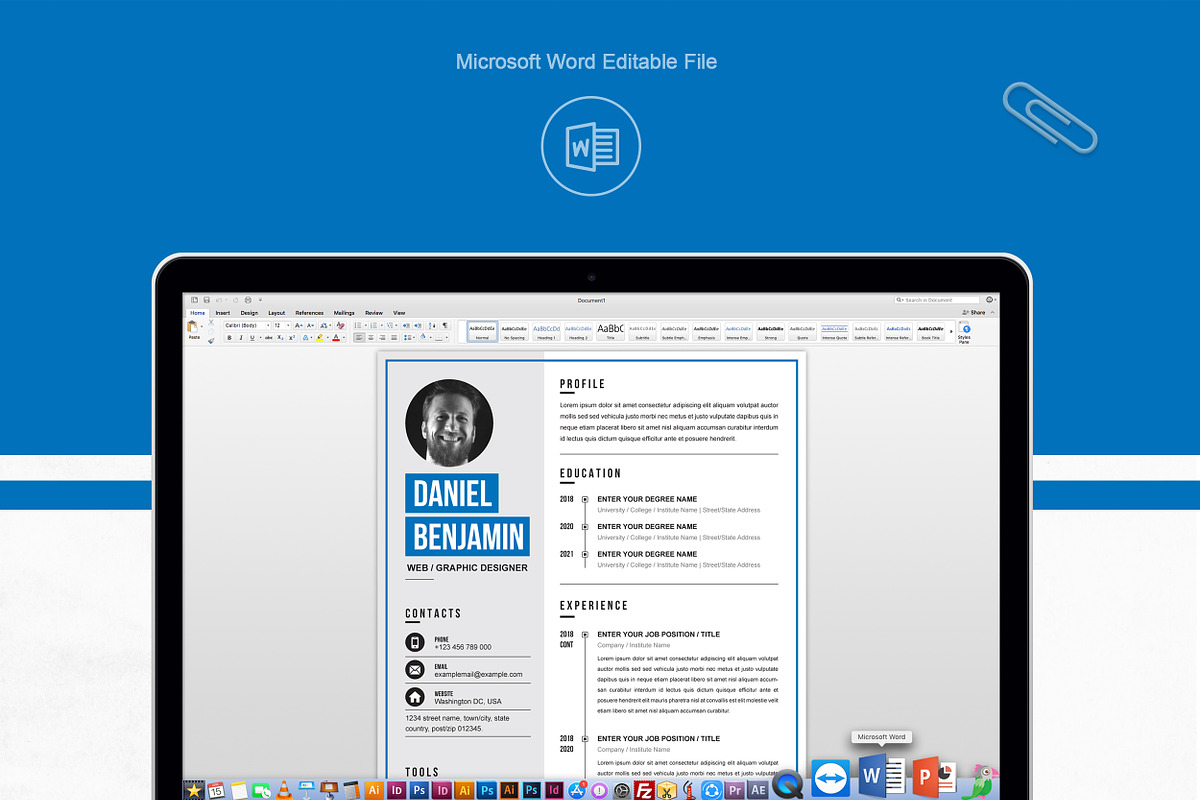Click the Paste icon in the ribbon

[192, 326]
